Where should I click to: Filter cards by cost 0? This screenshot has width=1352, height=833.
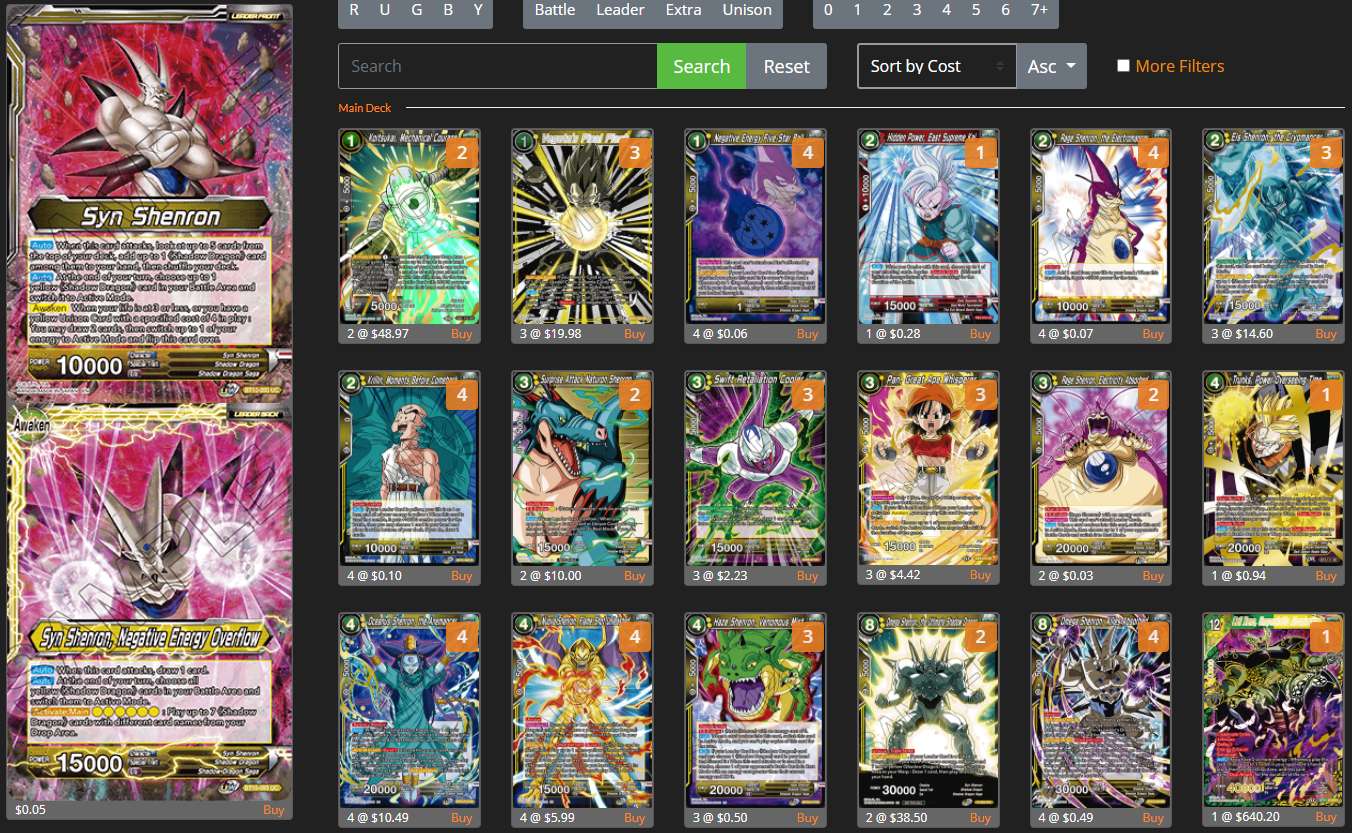tap(827, 9)
